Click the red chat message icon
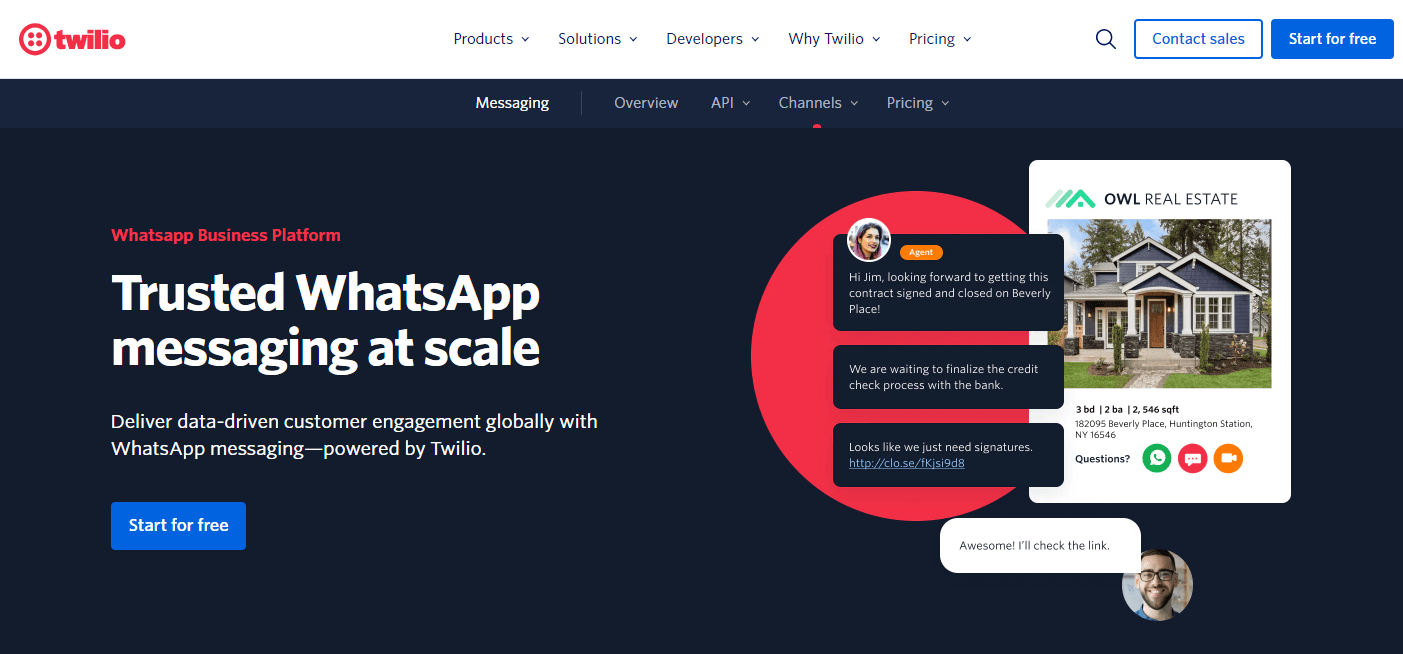 1192,458
